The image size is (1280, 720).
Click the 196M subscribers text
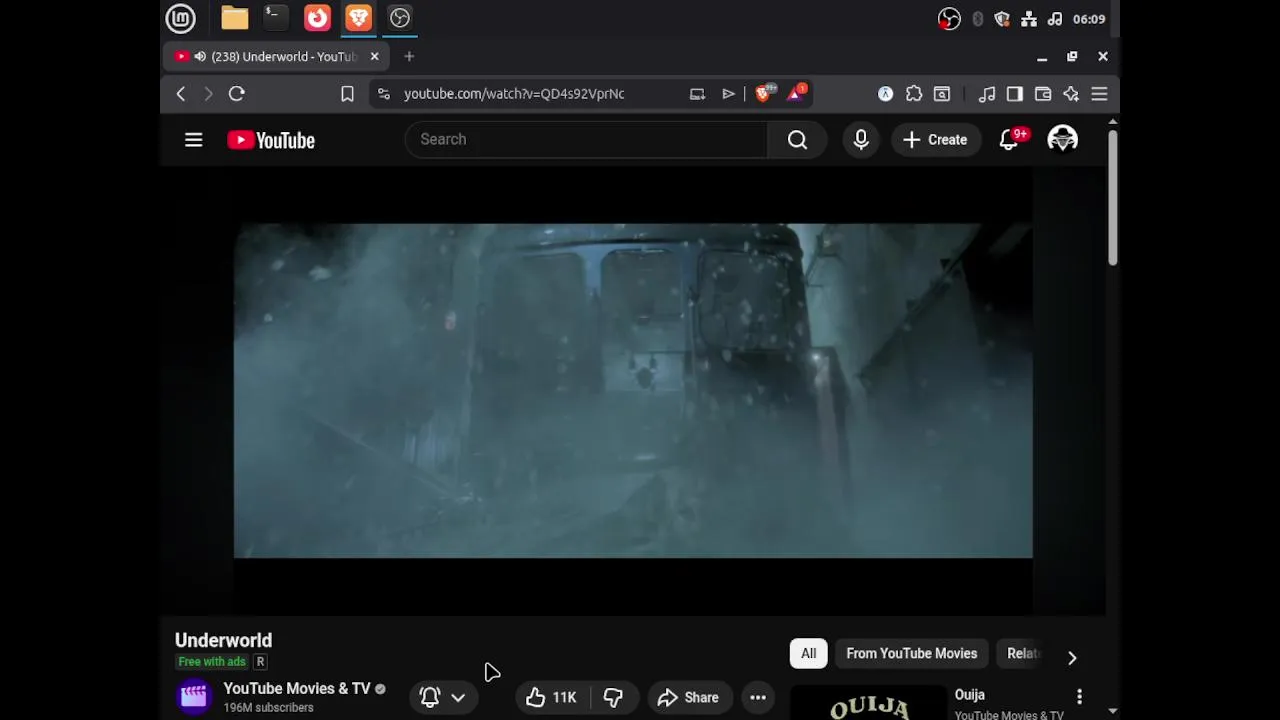coord(268,708)
